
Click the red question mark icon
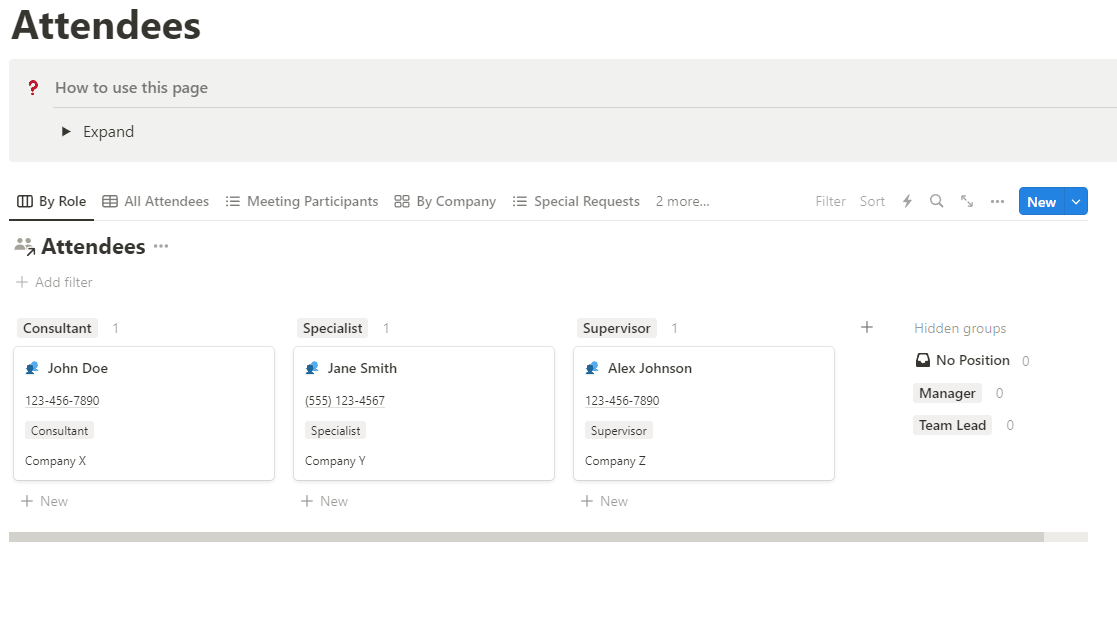tap(33, 88)
